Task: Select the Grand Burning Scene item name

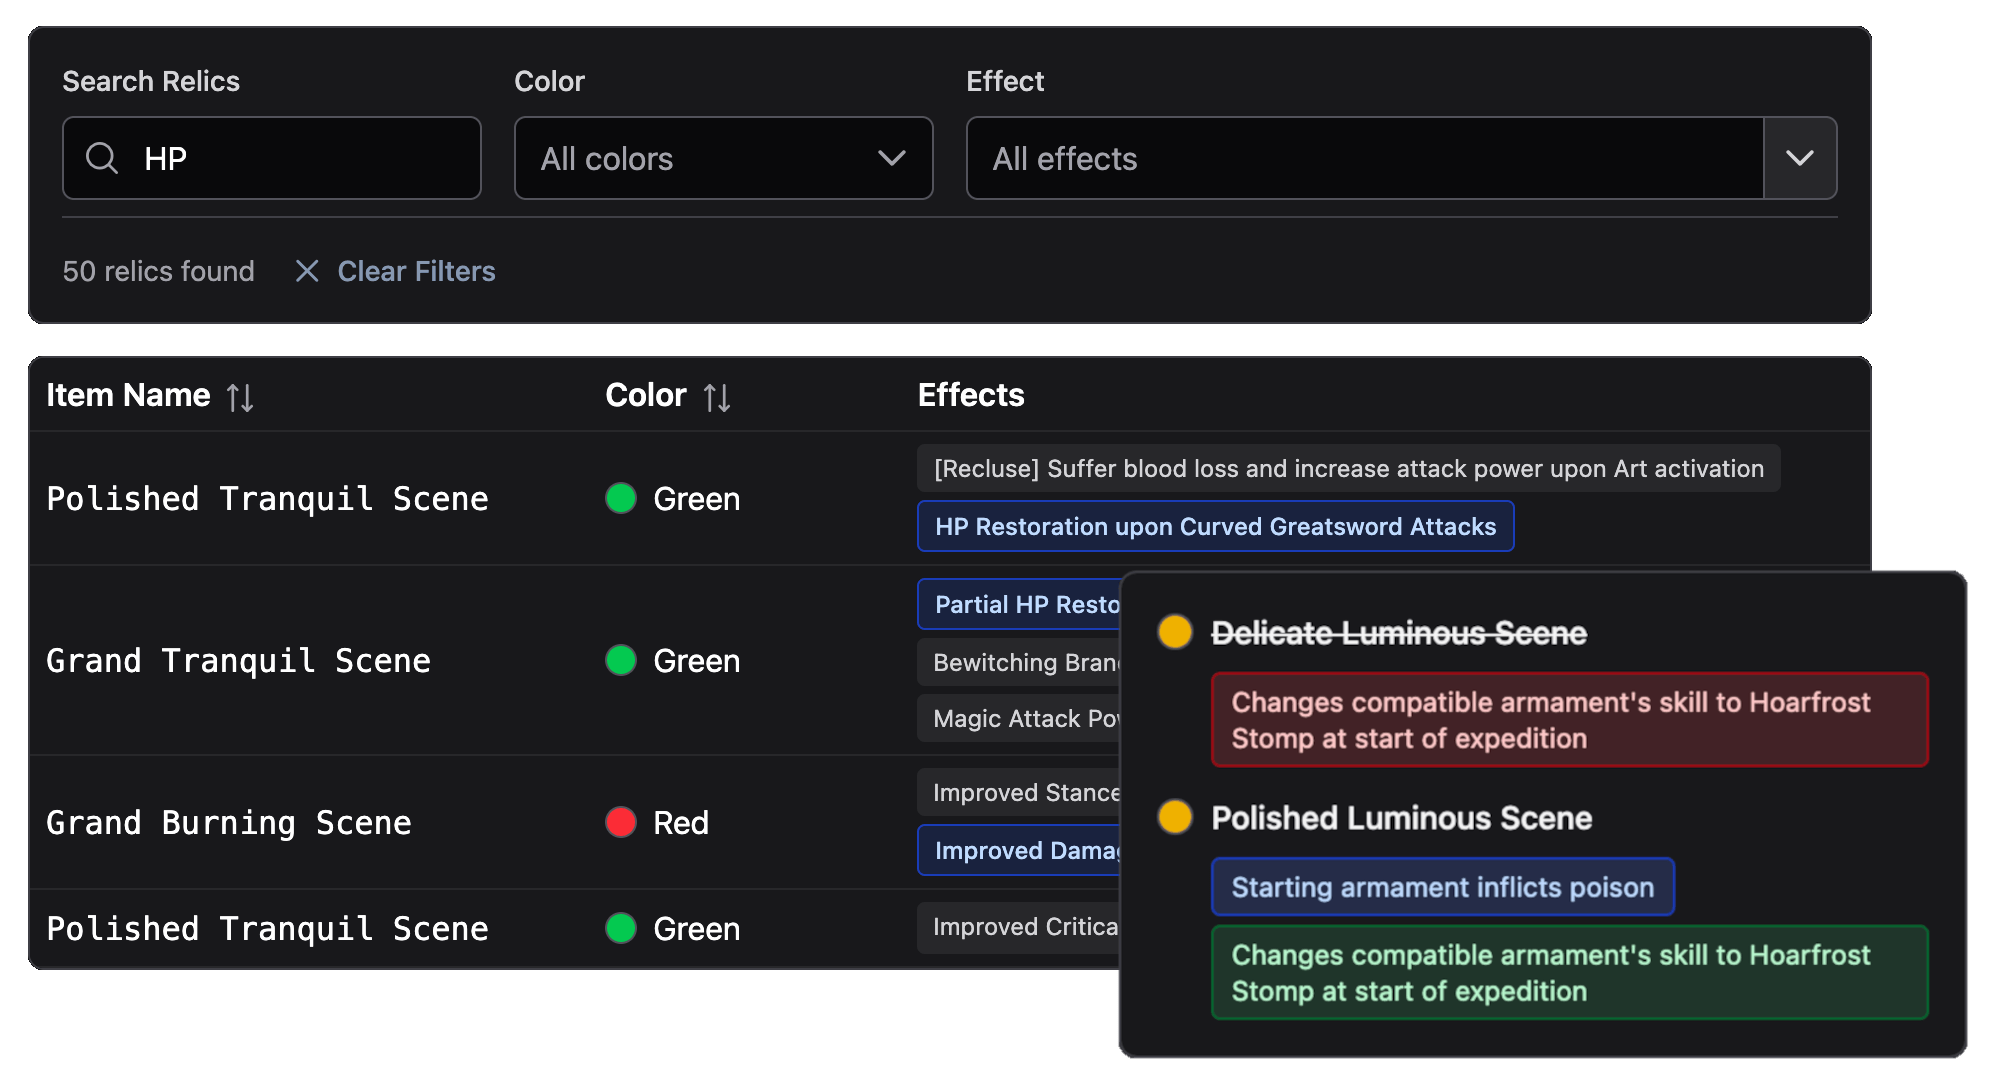Action: click(229, 822)
